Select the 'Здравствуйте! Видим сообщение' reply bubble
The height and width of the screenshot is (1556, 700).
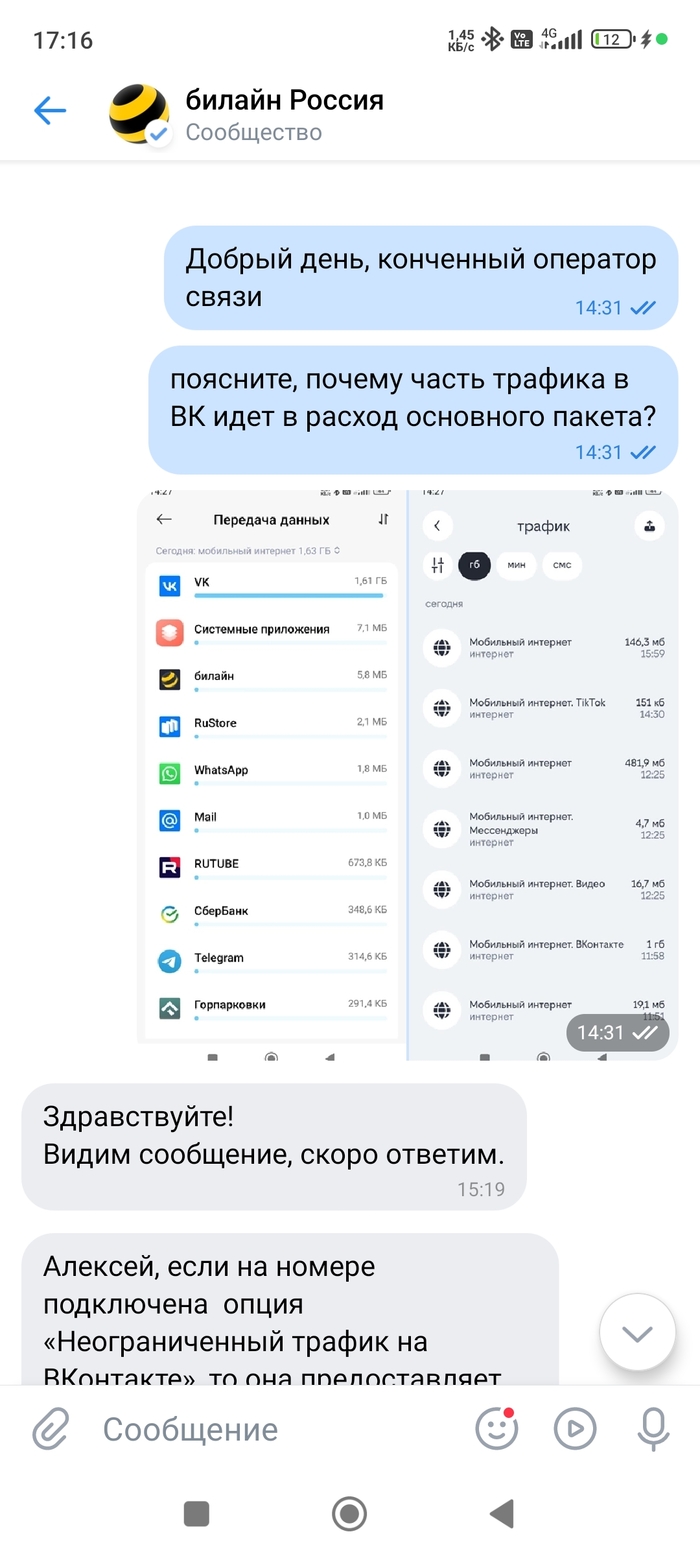[274, 1146]
